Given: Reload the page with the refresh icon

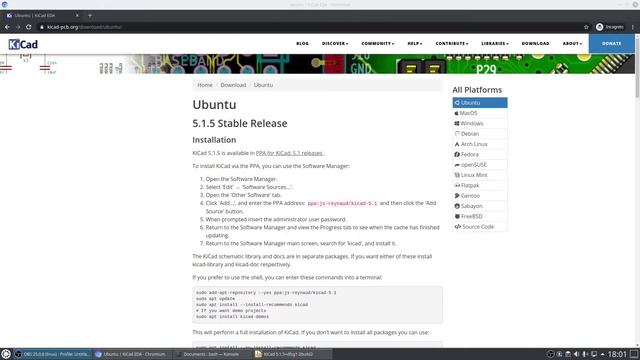Looking at the screenshot, I should coord(29,27).
